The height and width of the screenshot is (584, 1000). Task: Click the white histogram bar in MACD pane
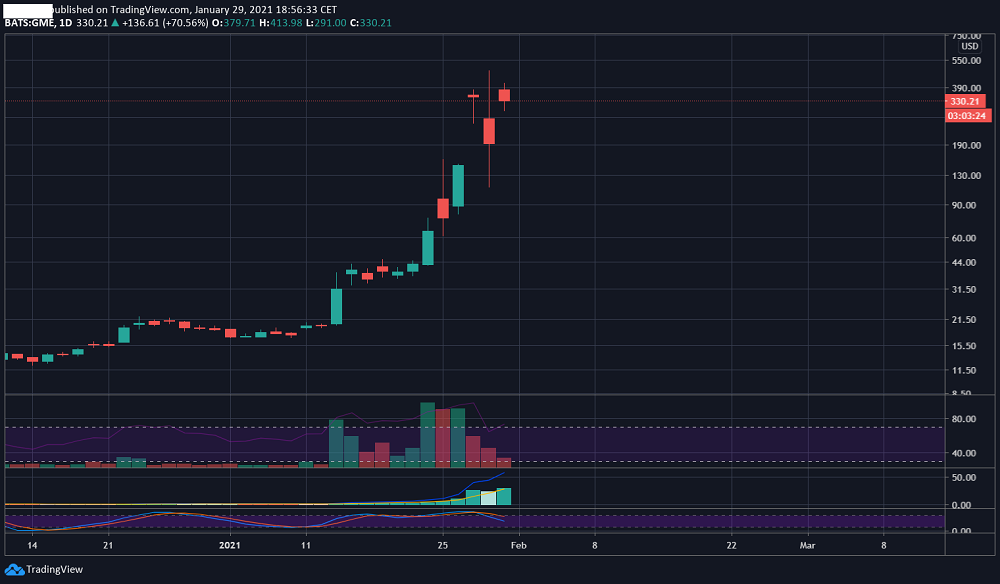(x=489, y=498)
